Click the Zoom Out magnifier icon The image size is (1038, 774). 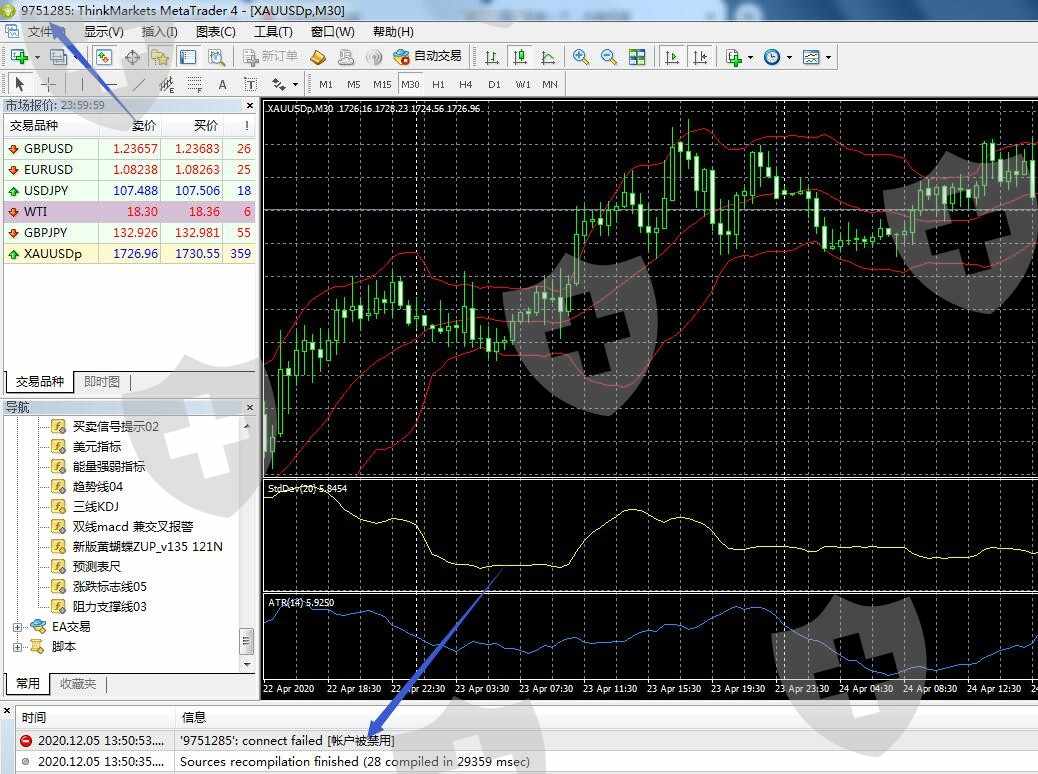coord(608,57)
